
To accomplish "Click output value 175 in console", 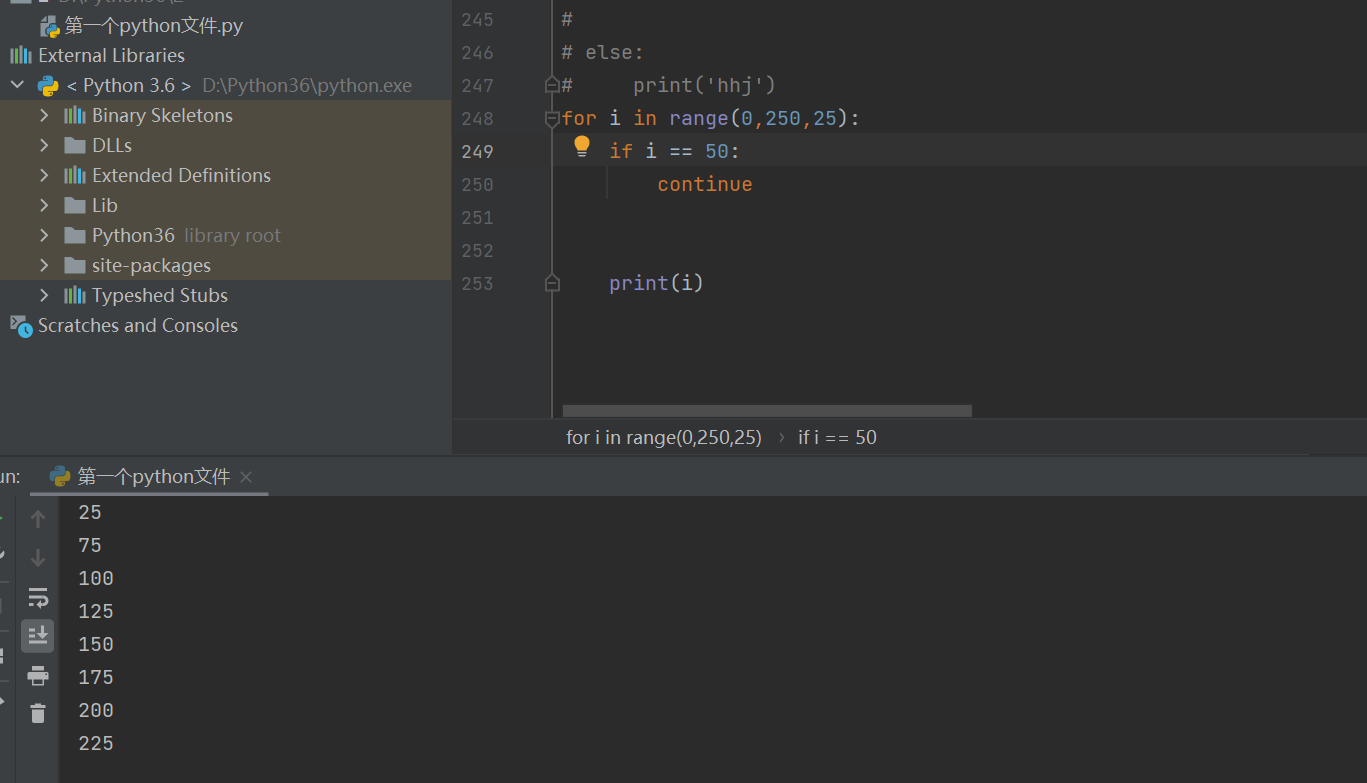I will pyautogui.click(x=96, y=677).
